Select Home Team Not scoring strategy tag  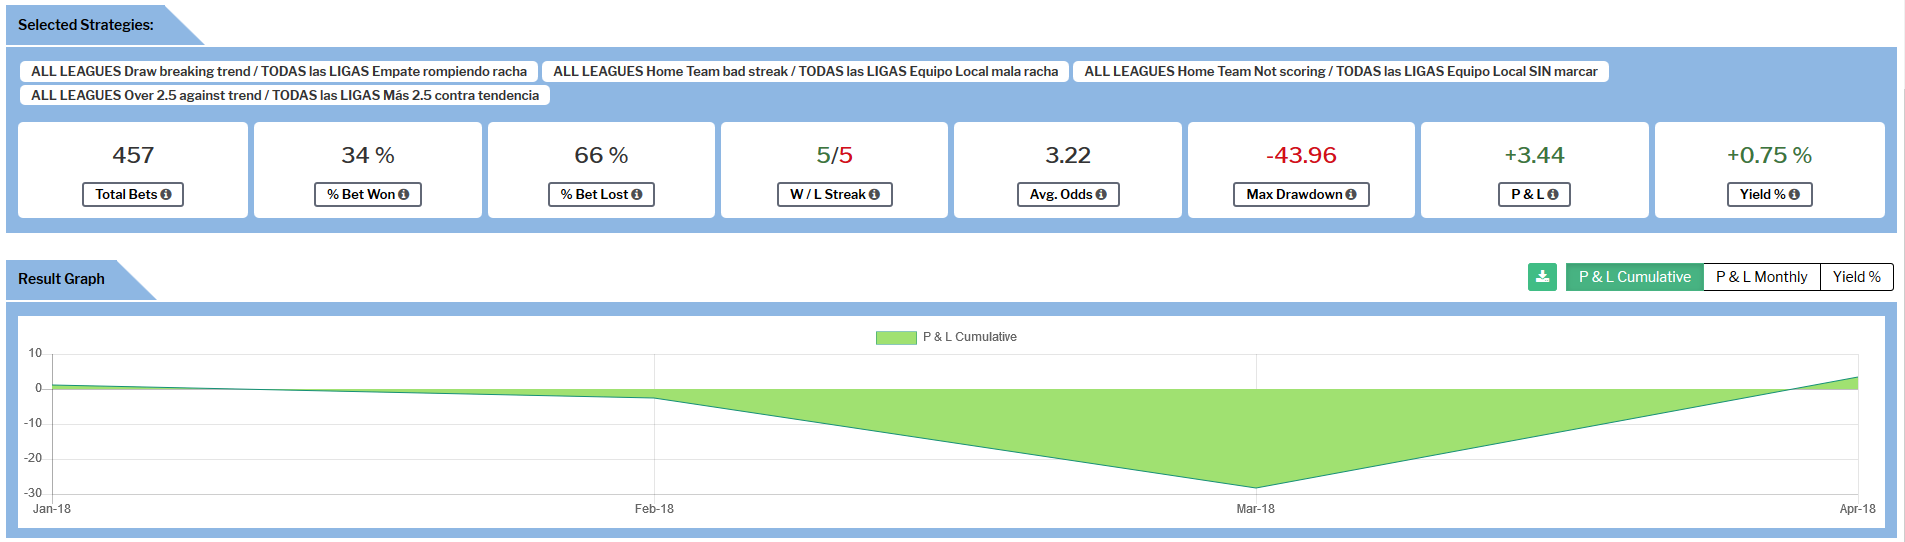(1341, 71)
